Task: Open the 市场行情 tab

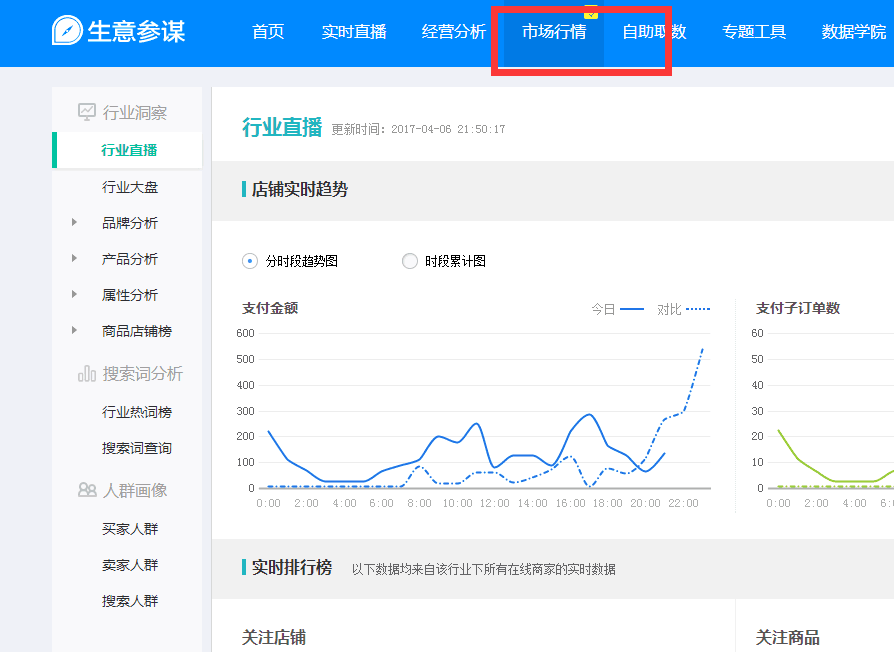Action: tap(554, 32)
